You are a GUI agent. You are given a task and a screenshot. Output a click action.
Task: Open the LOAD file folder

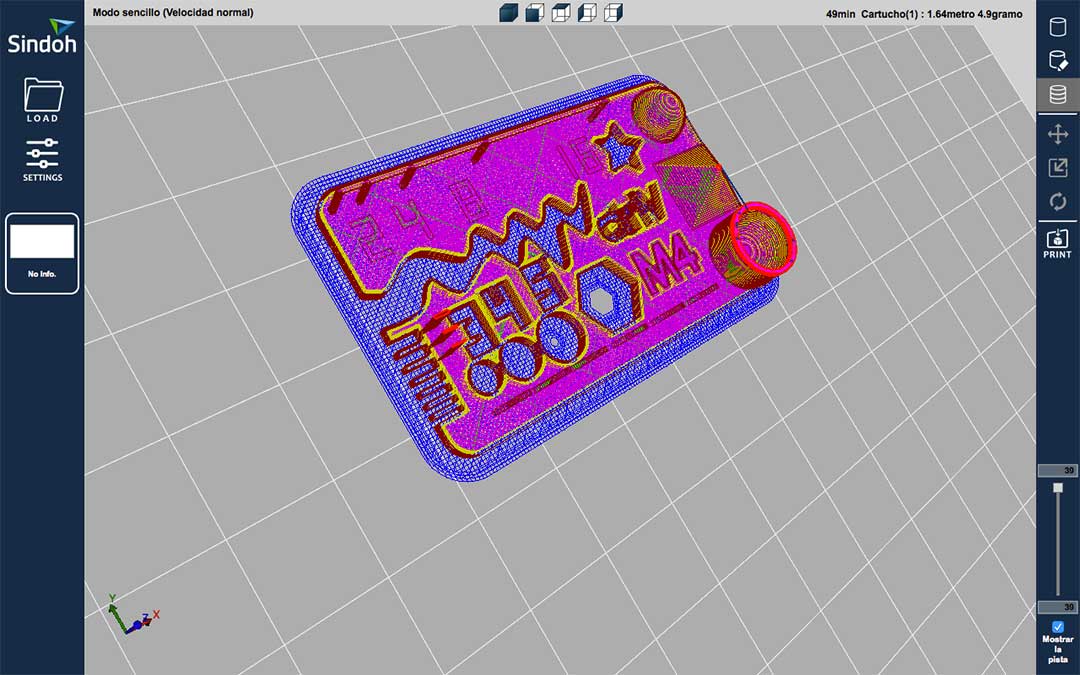pos(43,100)
